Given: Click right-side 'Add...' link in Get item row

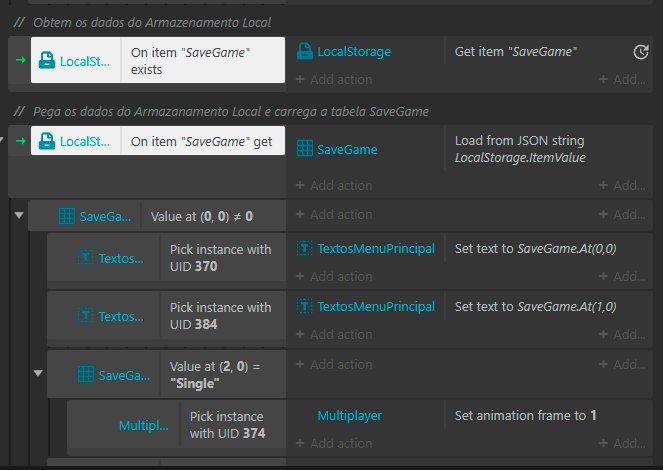Looking at the screenshot, I should (622, 79).
